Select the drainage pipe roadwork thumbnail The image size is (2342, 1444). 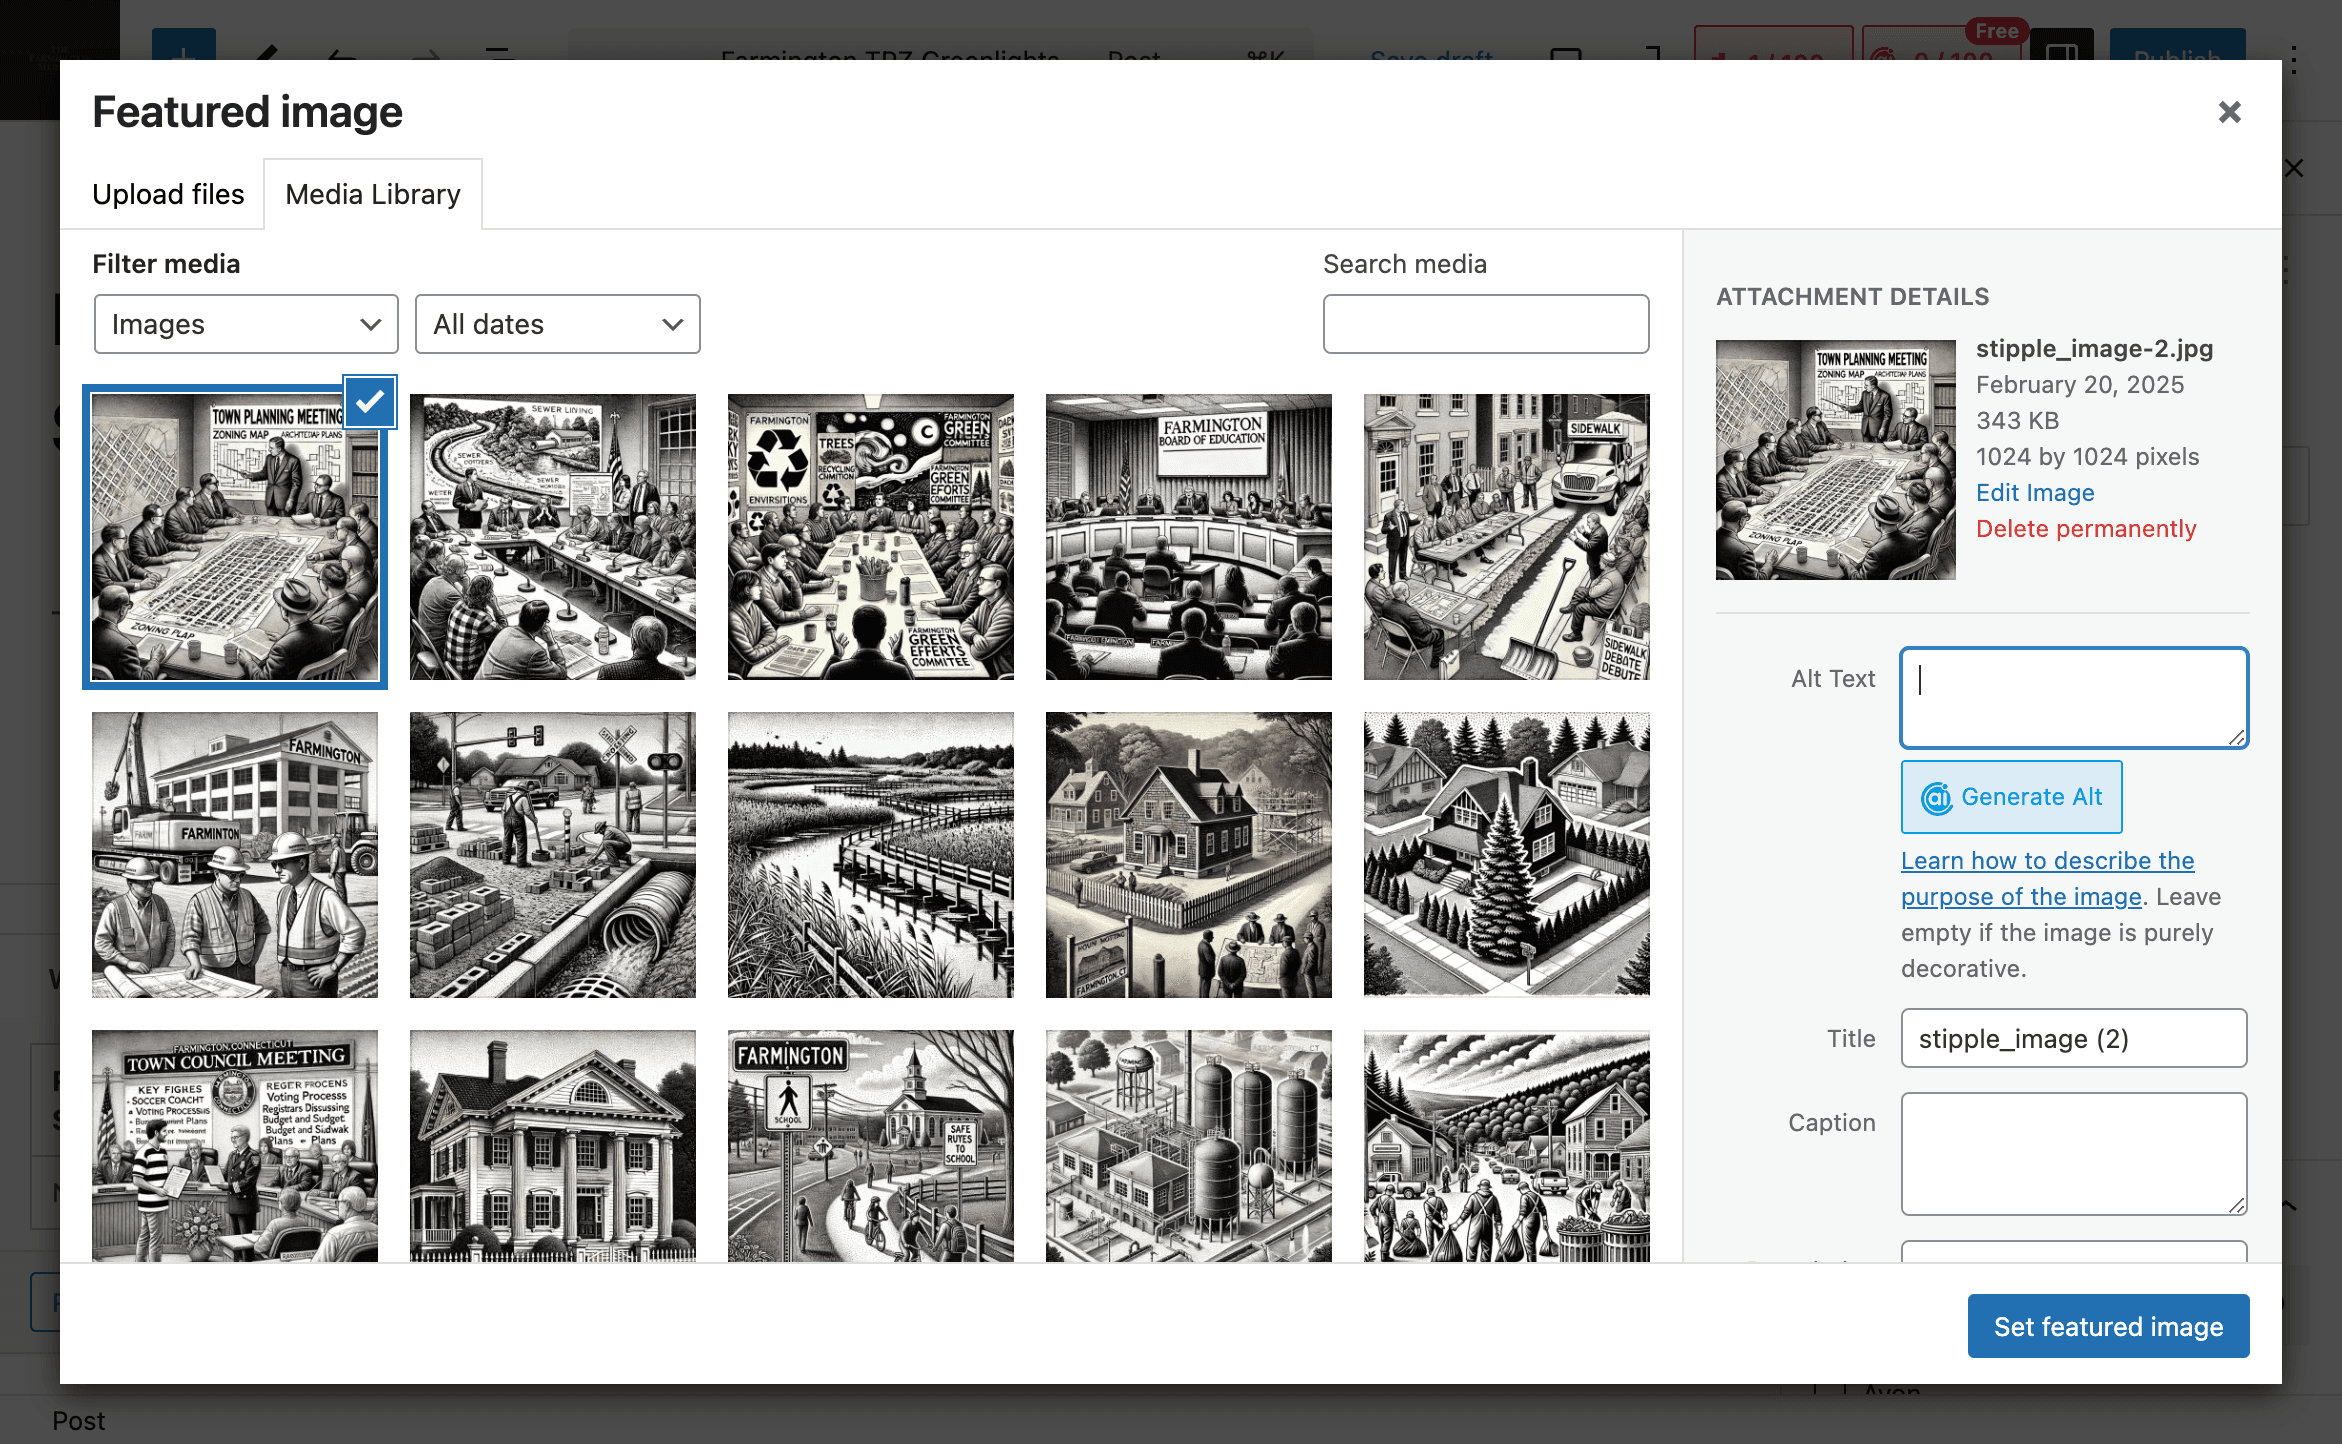(553, 855)
